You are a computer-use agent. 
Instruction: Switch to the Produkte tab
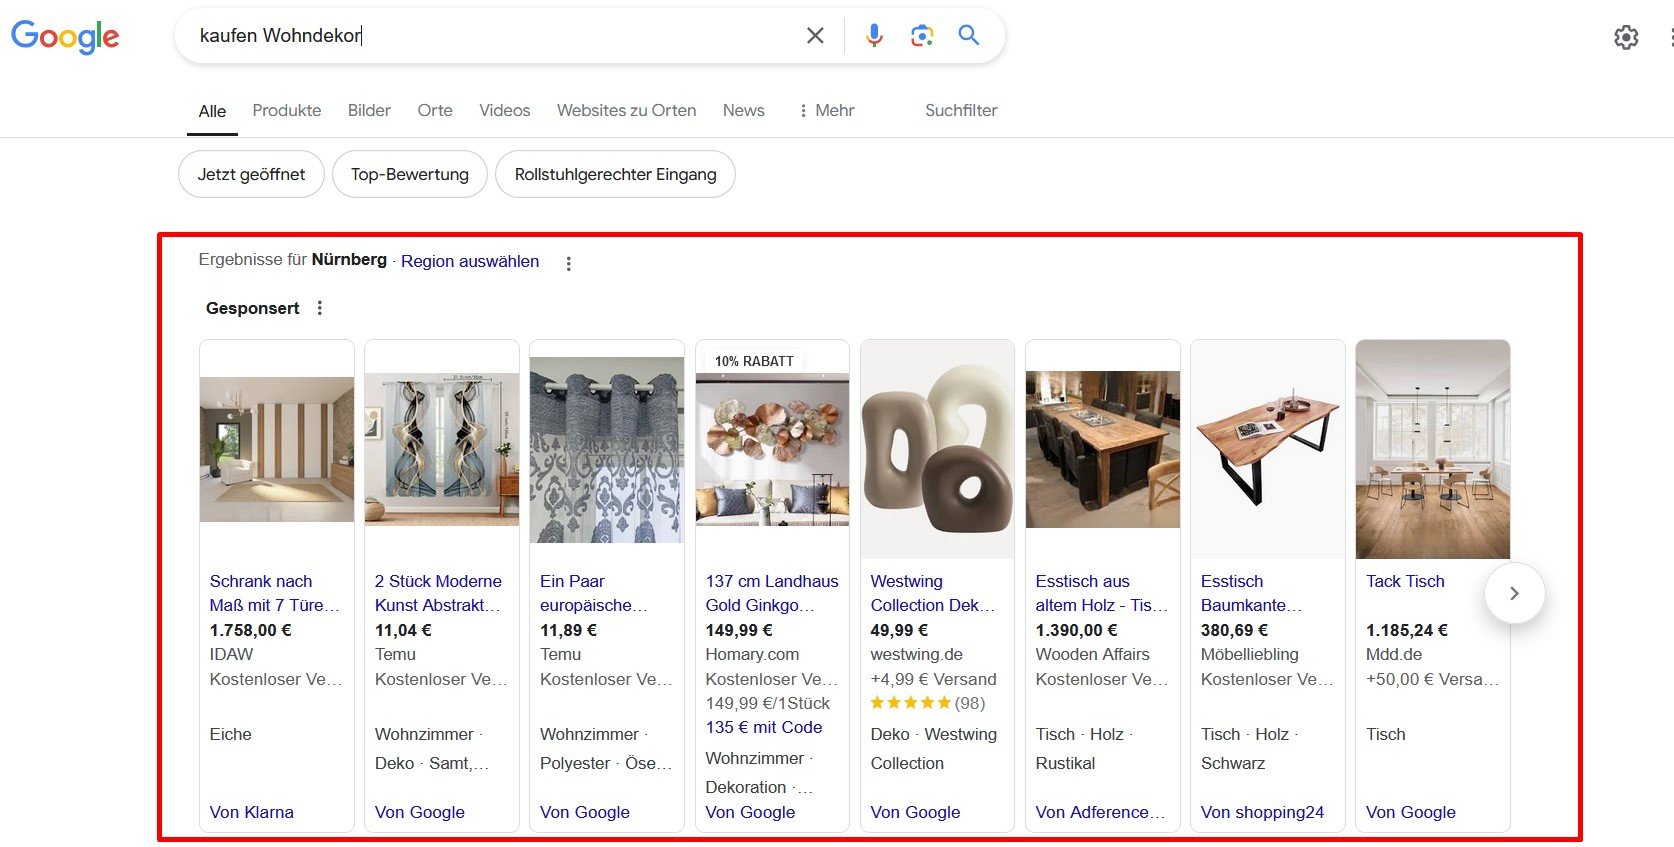pyautogui.click(x=287, y=110)
